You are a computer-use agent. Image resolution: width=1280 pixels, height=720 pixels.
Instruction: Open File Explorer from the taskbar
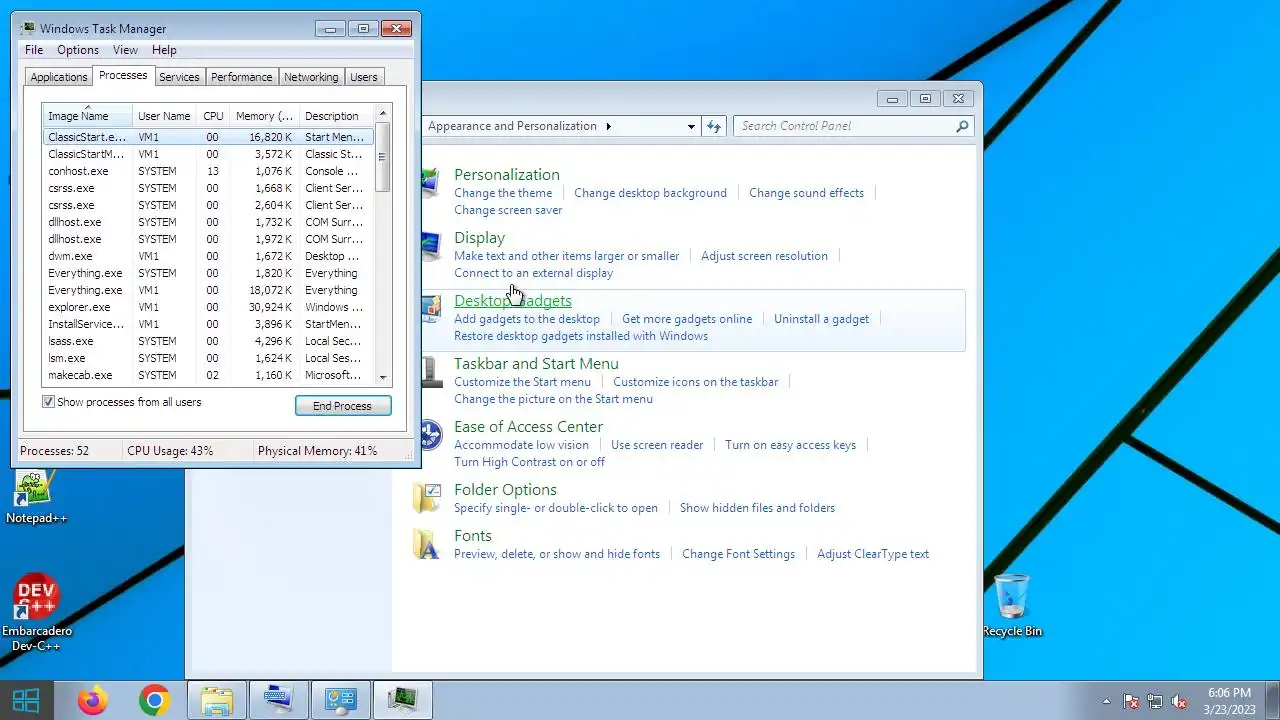(216, 701)
